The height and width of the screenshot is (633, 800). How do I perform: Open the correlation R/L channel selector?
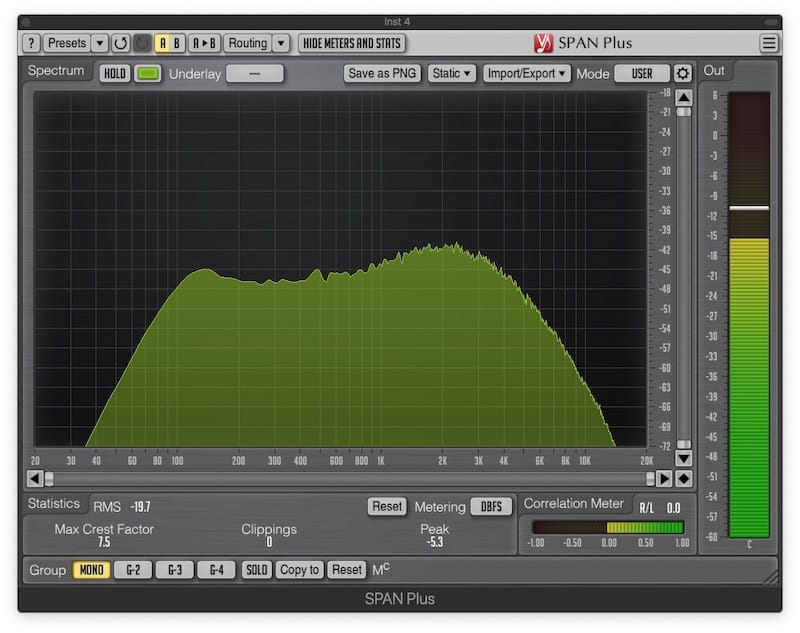[x=646, y=508]
